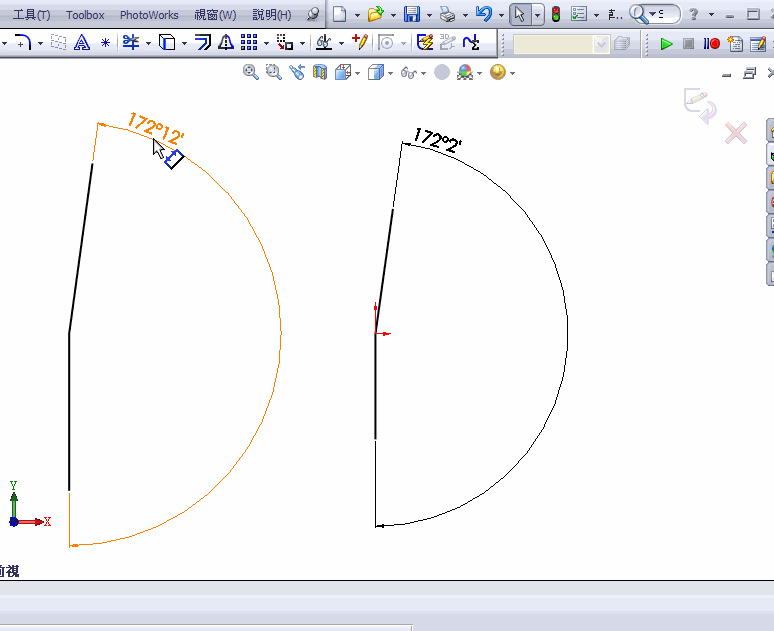The height and width of the screenshot is (631, 774).
Task: Select the Mirror Entities tool
Action: coord(226,43)
